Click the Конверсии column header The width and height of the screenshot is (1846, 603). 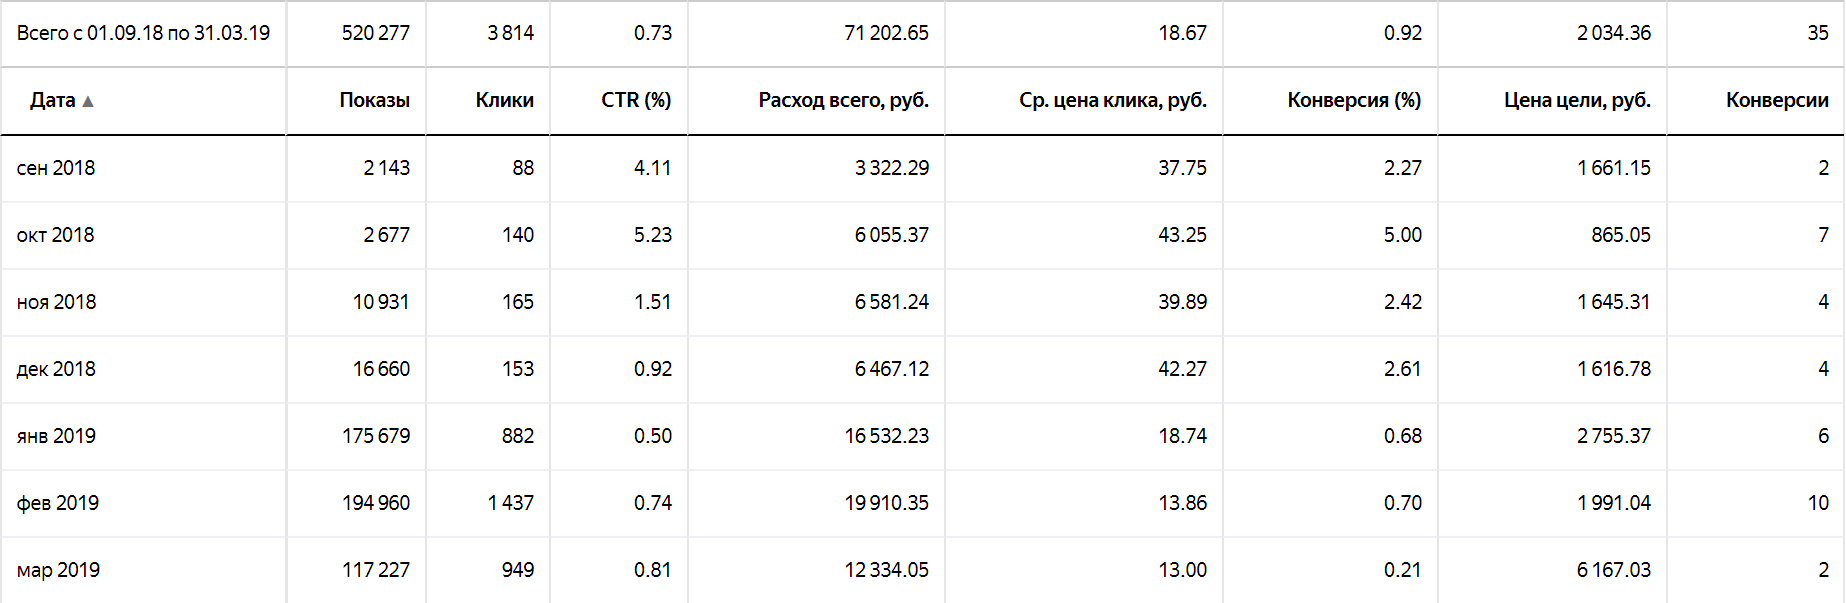click(x=1777, y=100)
